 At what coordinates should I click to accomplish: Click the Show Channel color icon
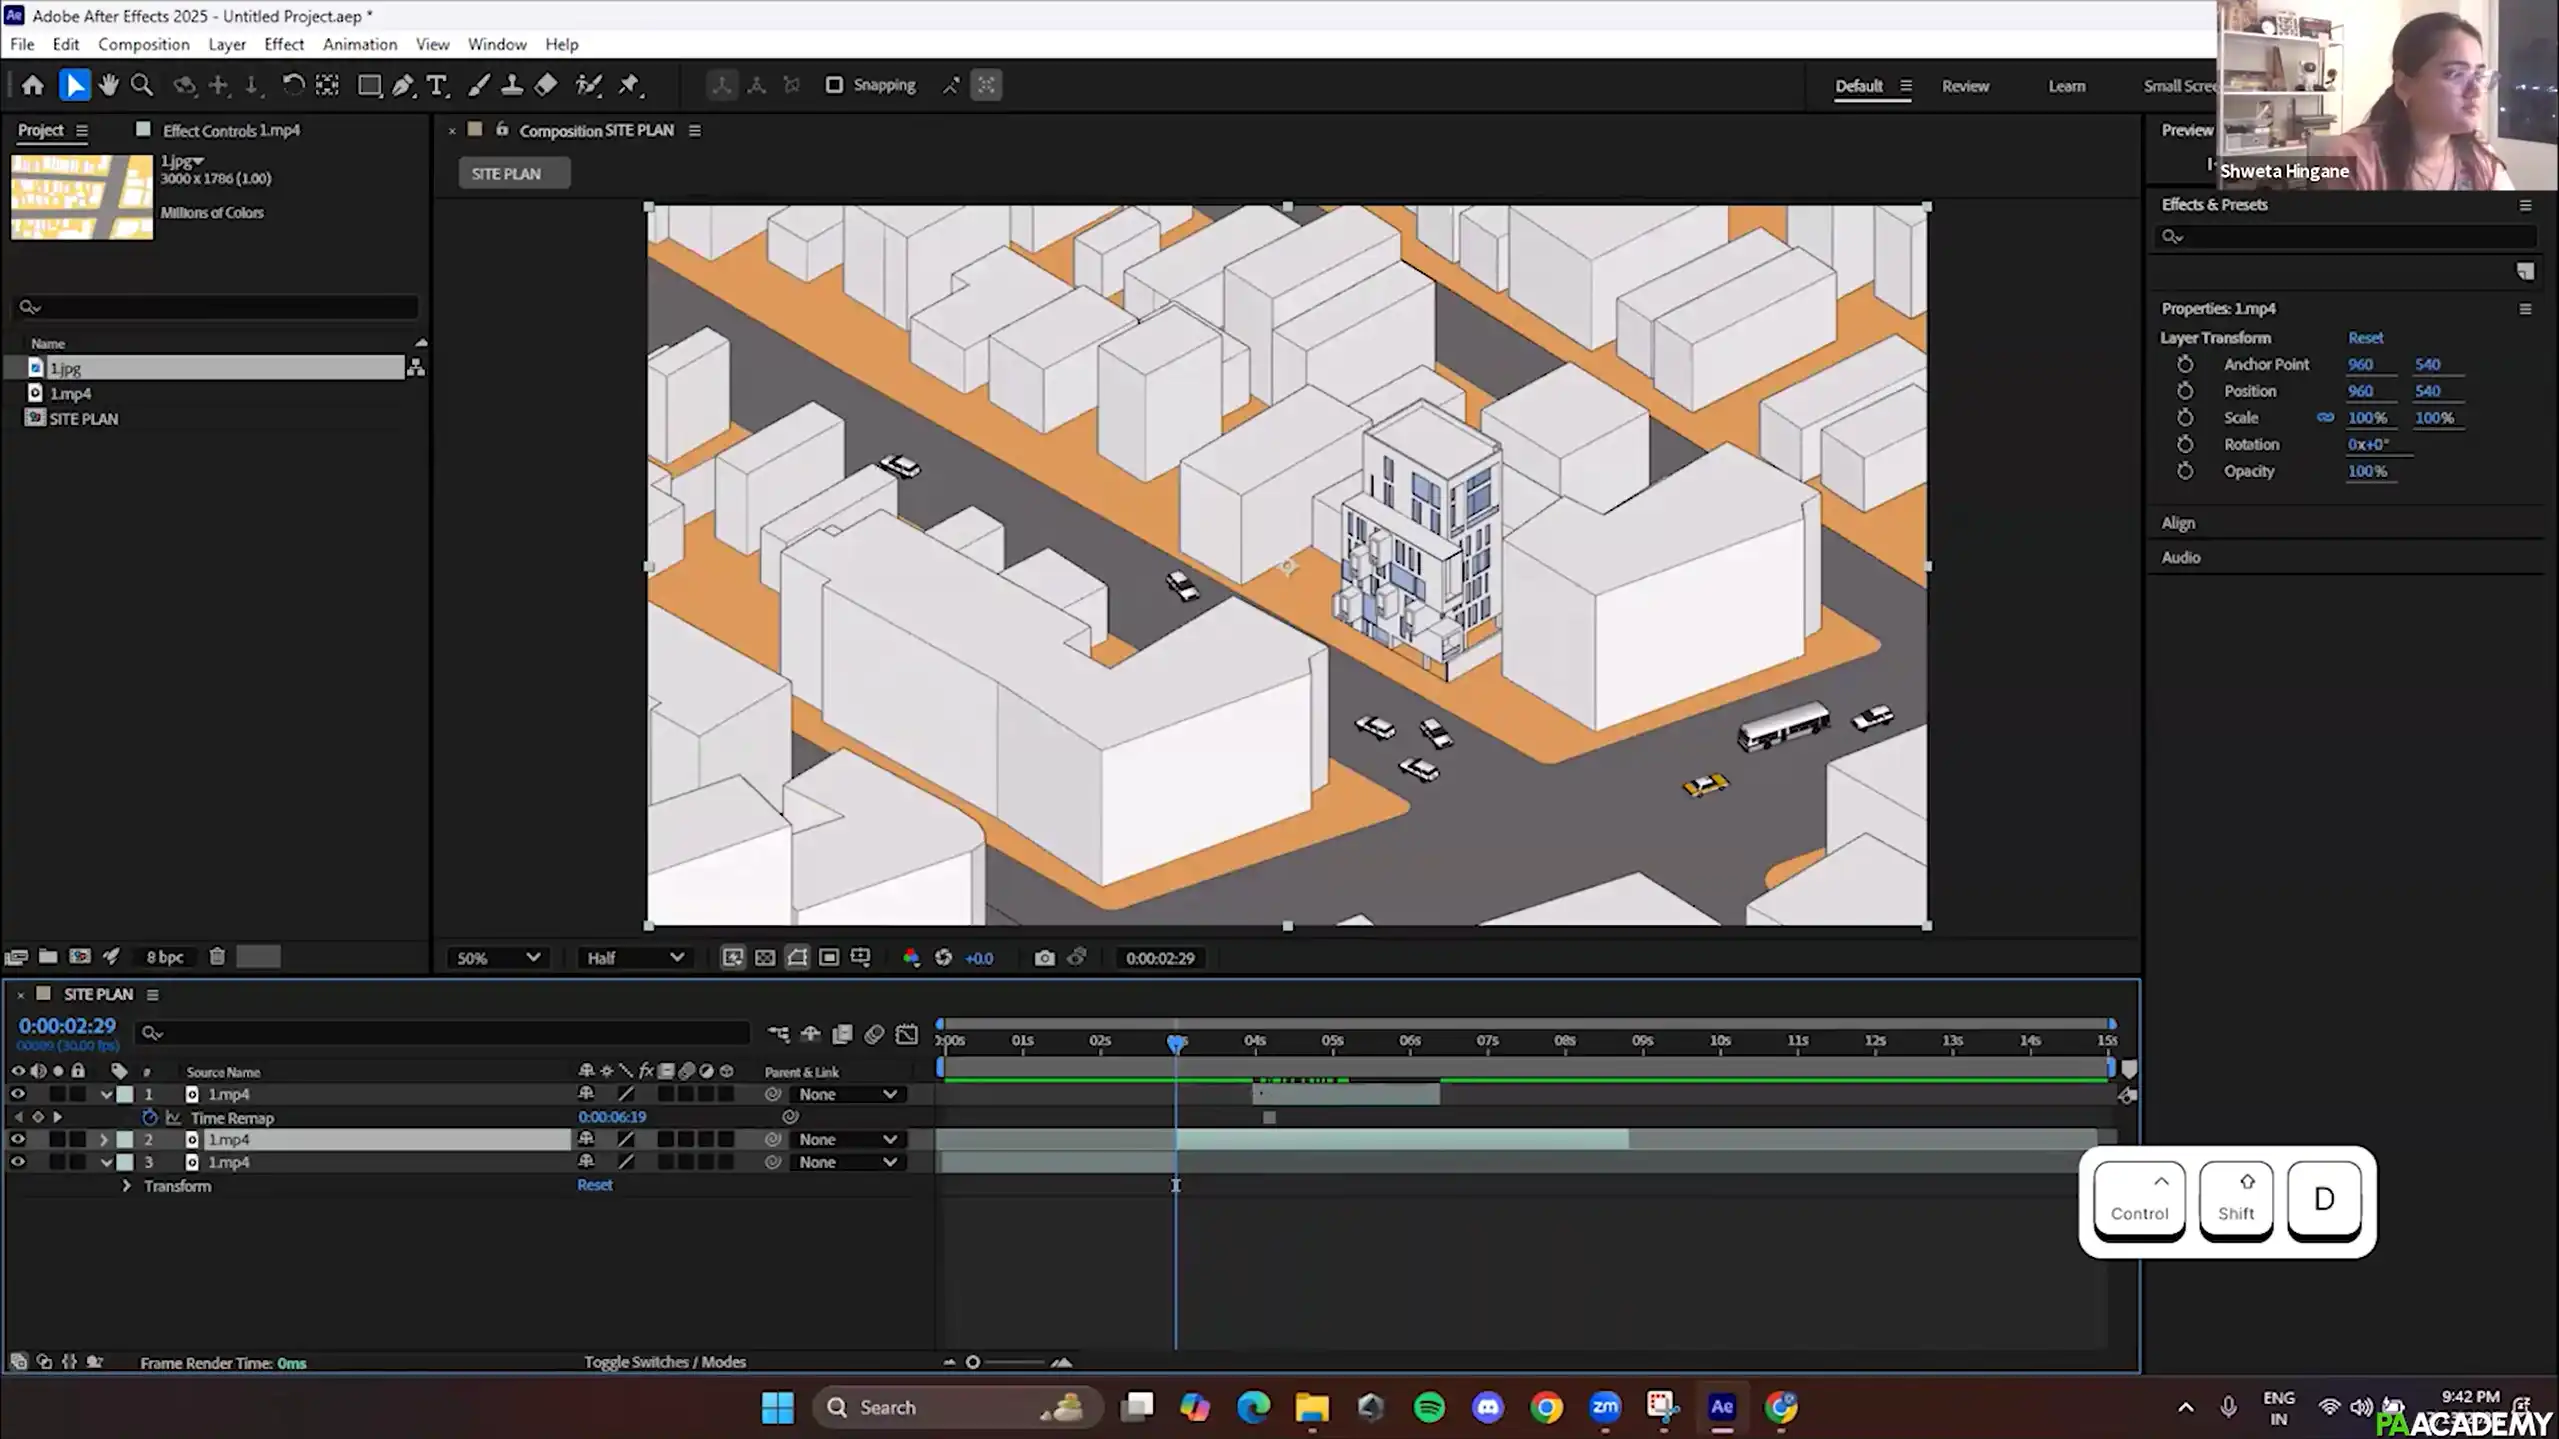click(x=911, y=957)
